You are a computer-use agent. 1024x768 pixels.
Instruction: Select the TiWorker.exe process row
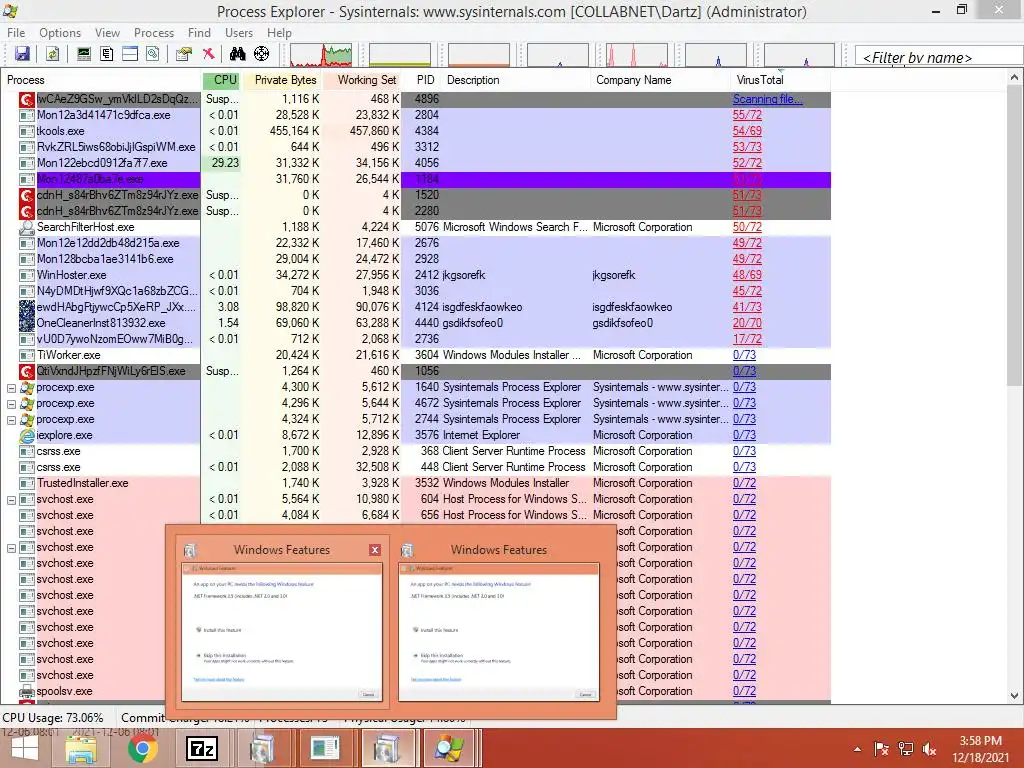tap(415, 355)
